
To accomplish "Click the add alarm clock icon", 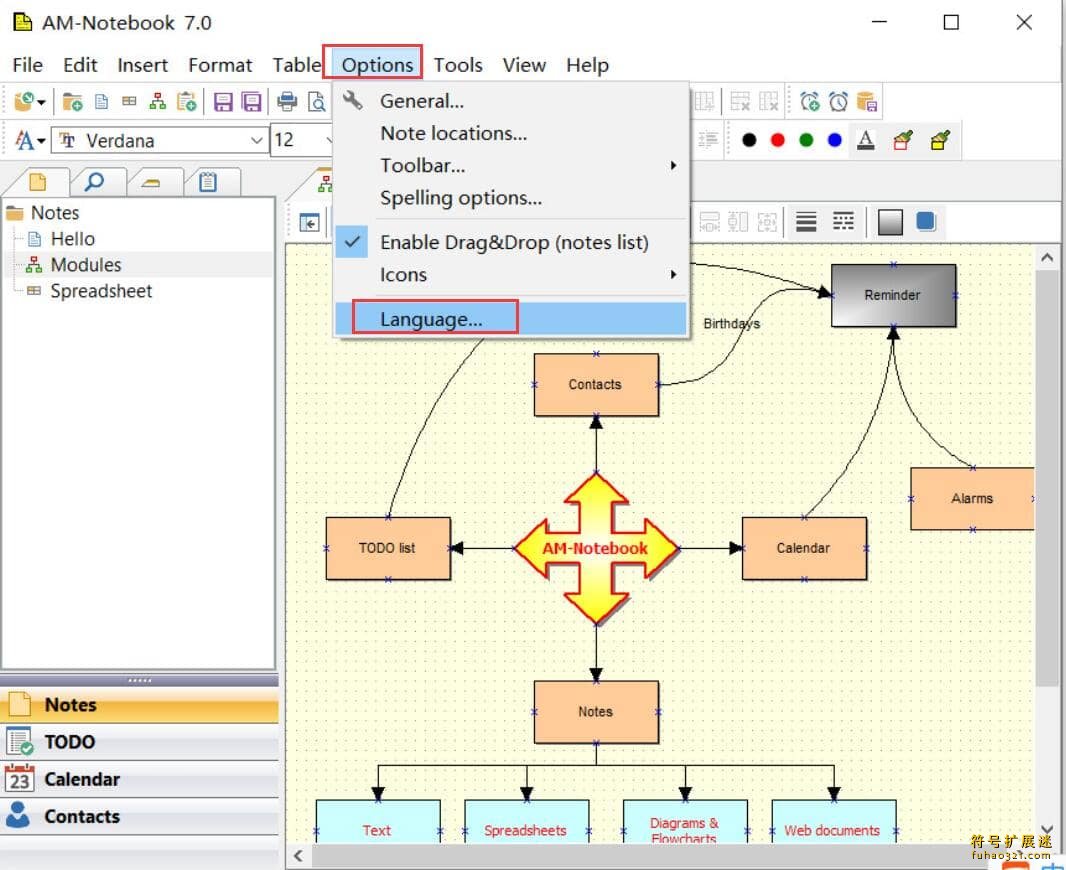I will [x=810, y=102].
